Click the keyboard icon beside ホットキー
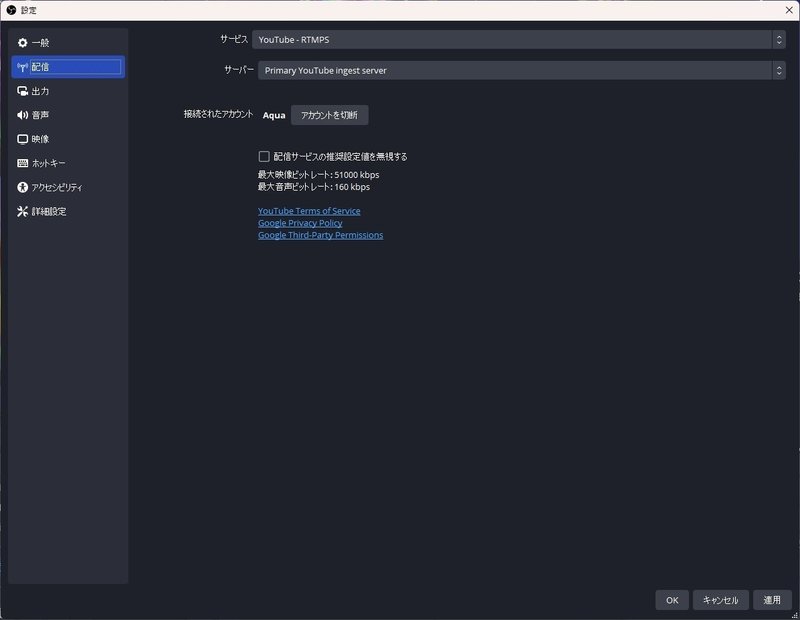Screen dimensions: 800x620 coord(22,163)
